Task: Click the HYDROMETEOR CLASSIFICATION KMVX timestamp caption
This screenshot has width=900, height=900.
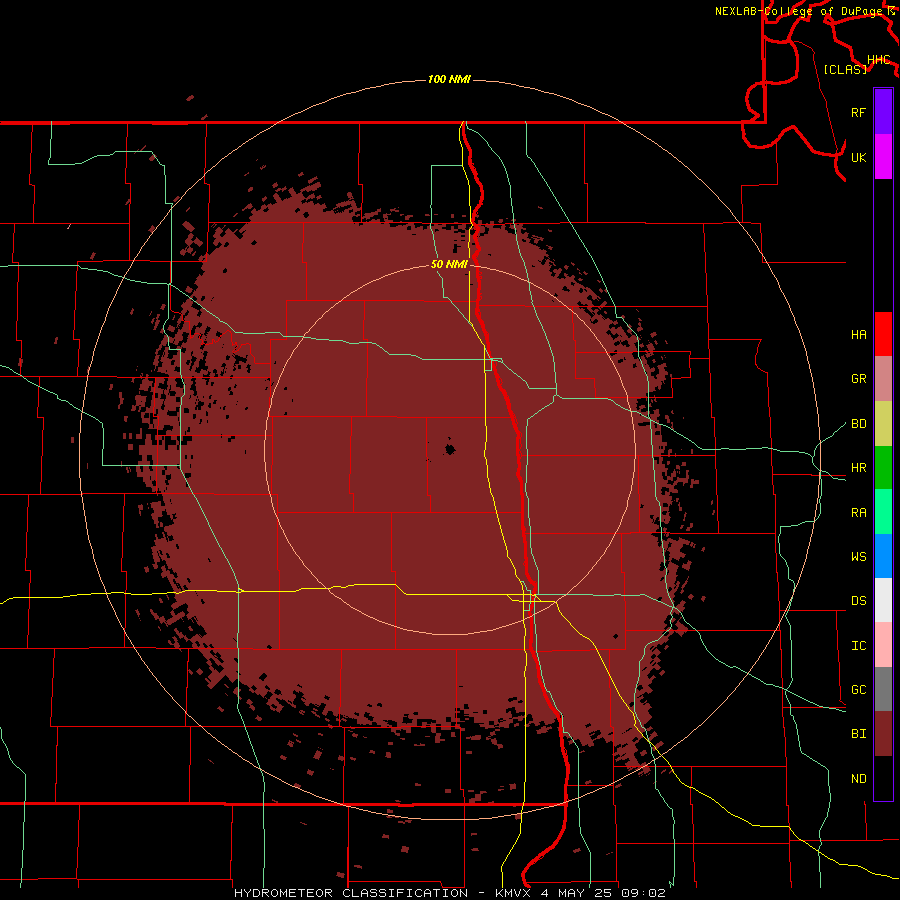Action: click(x=449, y=893)
